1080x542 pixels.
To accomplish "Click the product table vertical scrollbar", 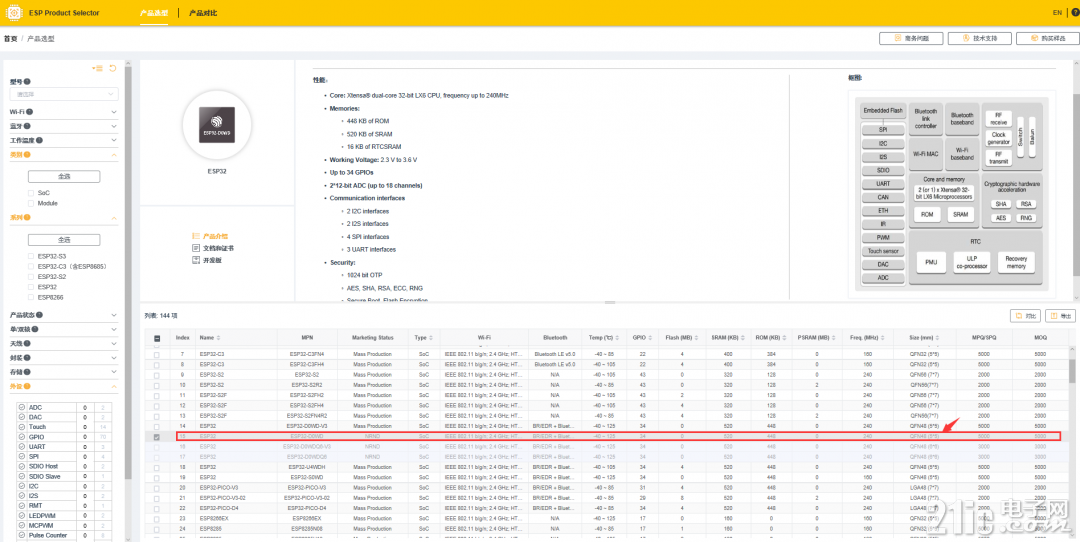I will [1071, 370].
